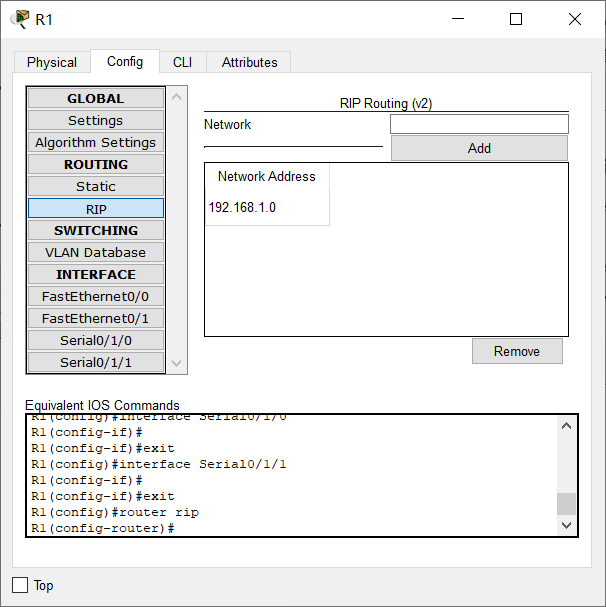Open the CLI tab

click(x=182, y=62)
